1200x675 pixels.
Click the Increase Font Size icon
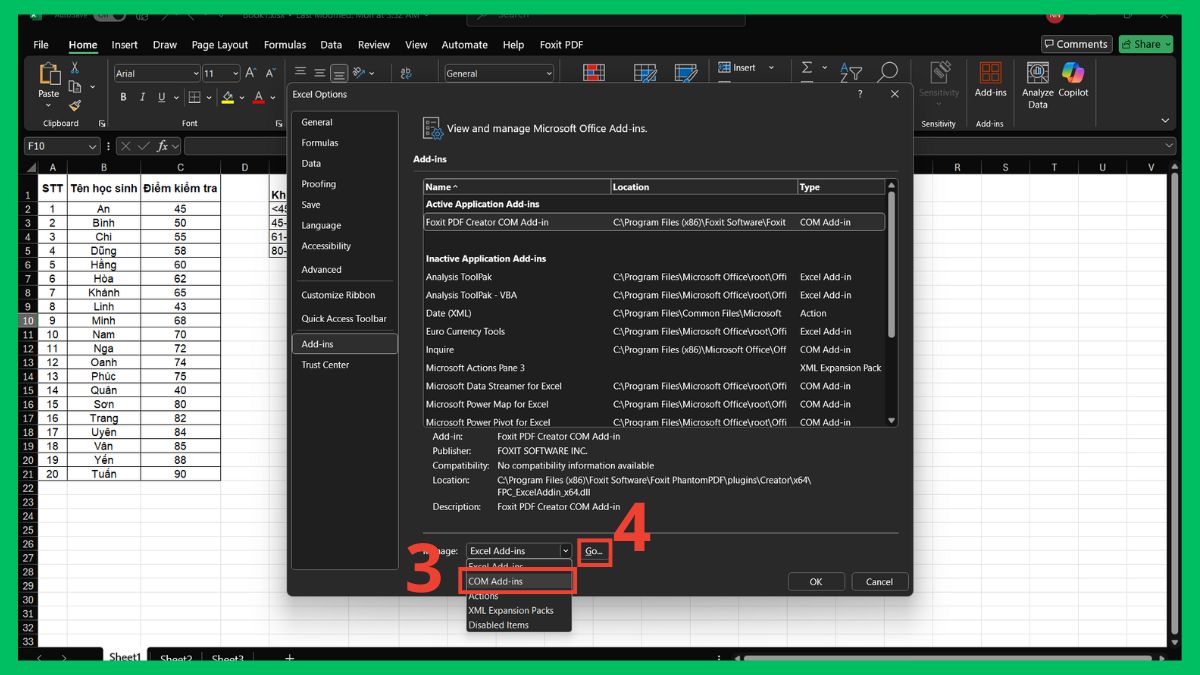pos(252,72)
